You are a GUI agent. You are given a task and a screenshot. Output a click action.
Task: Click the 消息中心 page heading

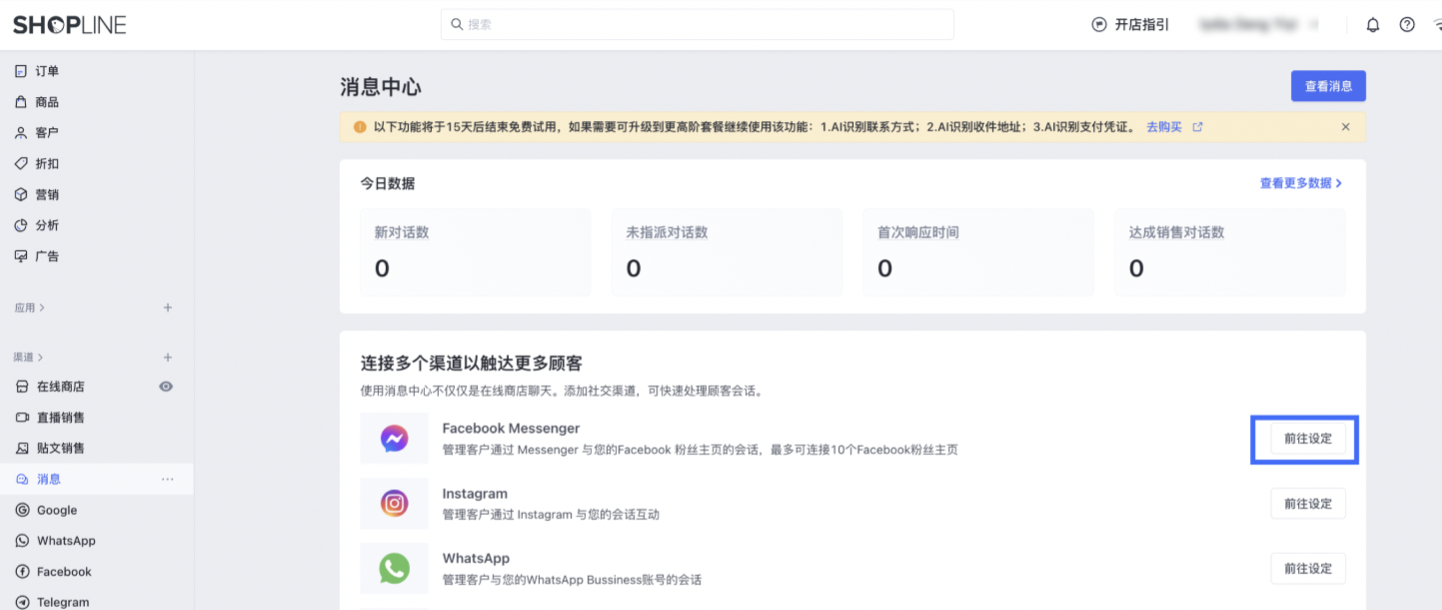click(381, 87)
